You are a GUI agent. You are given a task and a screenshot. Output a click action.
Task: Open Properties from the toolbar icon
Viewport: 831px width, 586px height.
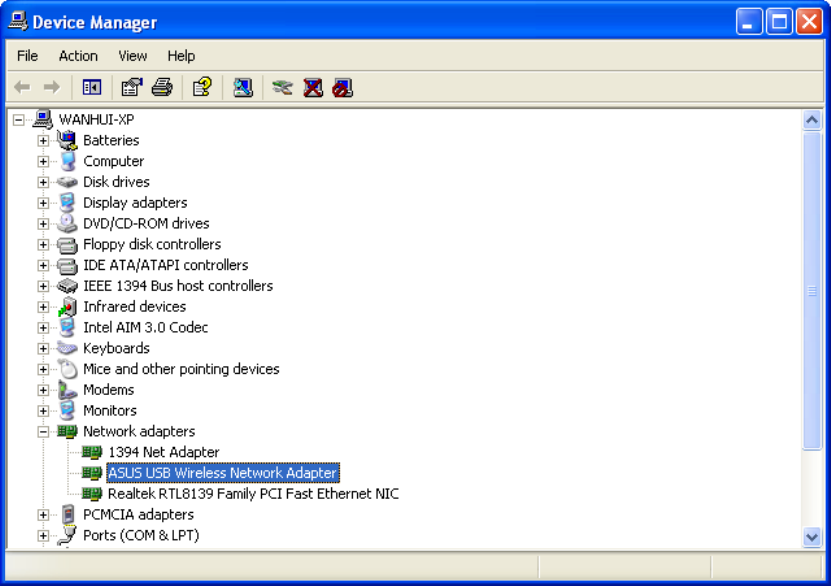(132, 87)
